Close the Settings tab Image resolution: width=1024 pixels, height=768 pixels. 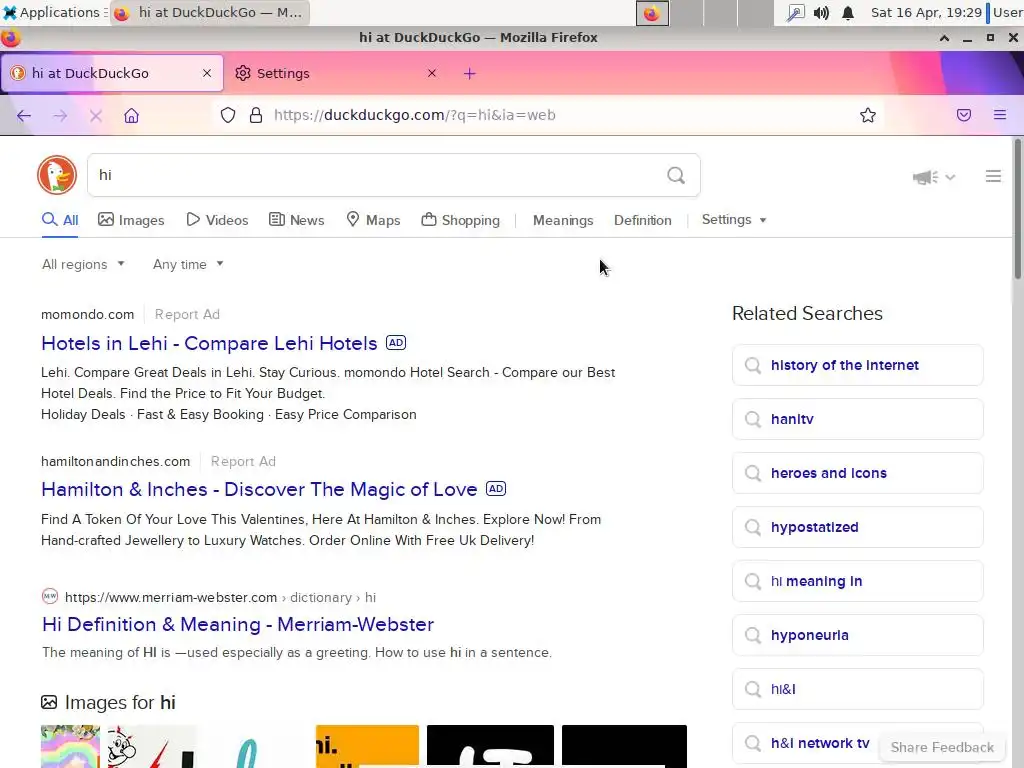tap(432, 73)
